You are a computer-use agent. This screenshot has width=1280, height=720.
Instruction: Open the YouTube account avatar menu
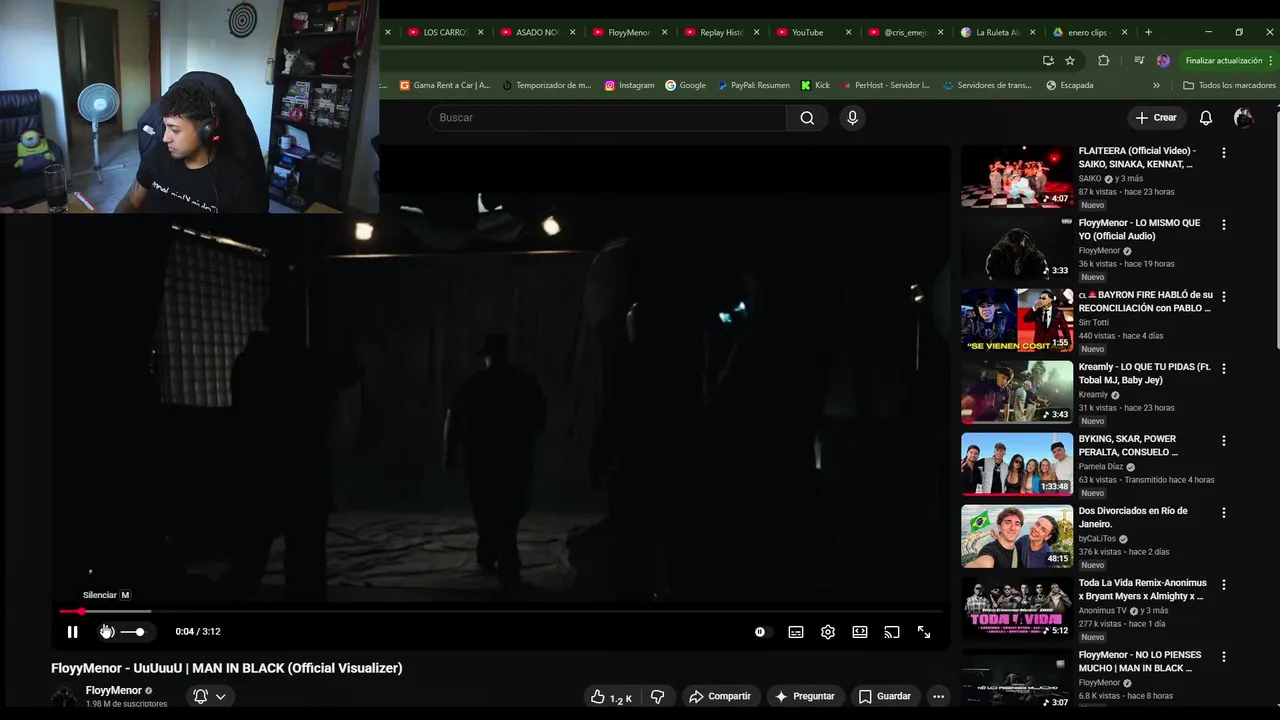tap(1243, 118)
